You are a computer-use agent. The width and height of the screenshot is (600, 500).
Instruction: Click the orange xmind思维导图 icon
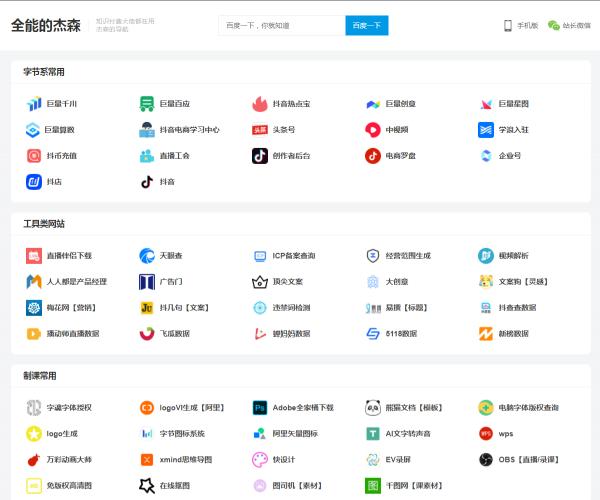(x=147, y=459)
